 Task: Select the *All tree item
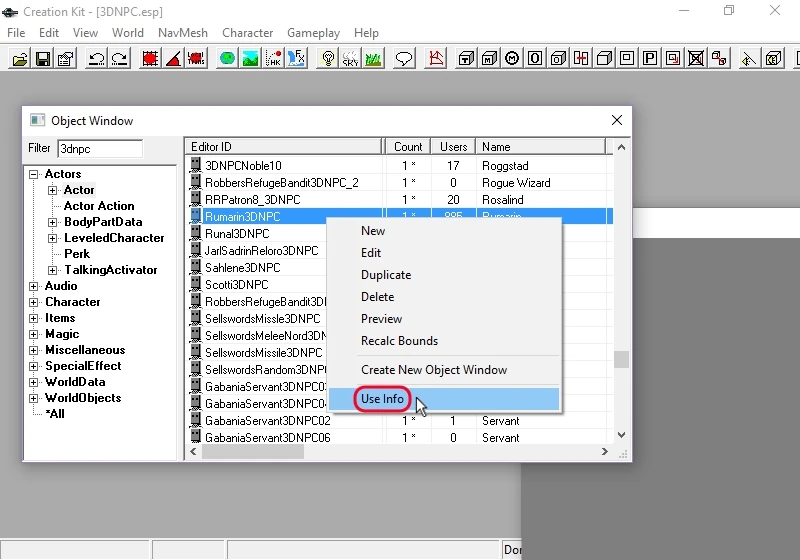point(55,414)
